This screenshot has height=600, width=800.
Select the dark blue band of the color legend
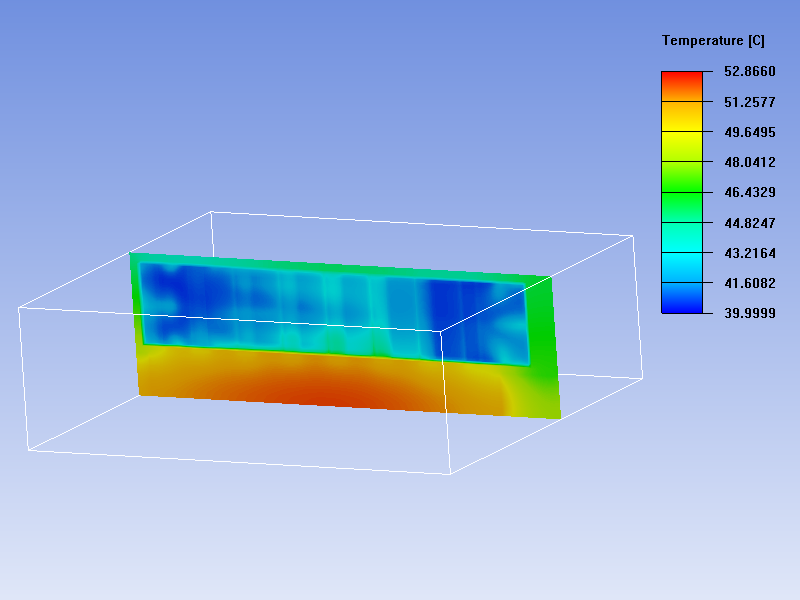682,297
